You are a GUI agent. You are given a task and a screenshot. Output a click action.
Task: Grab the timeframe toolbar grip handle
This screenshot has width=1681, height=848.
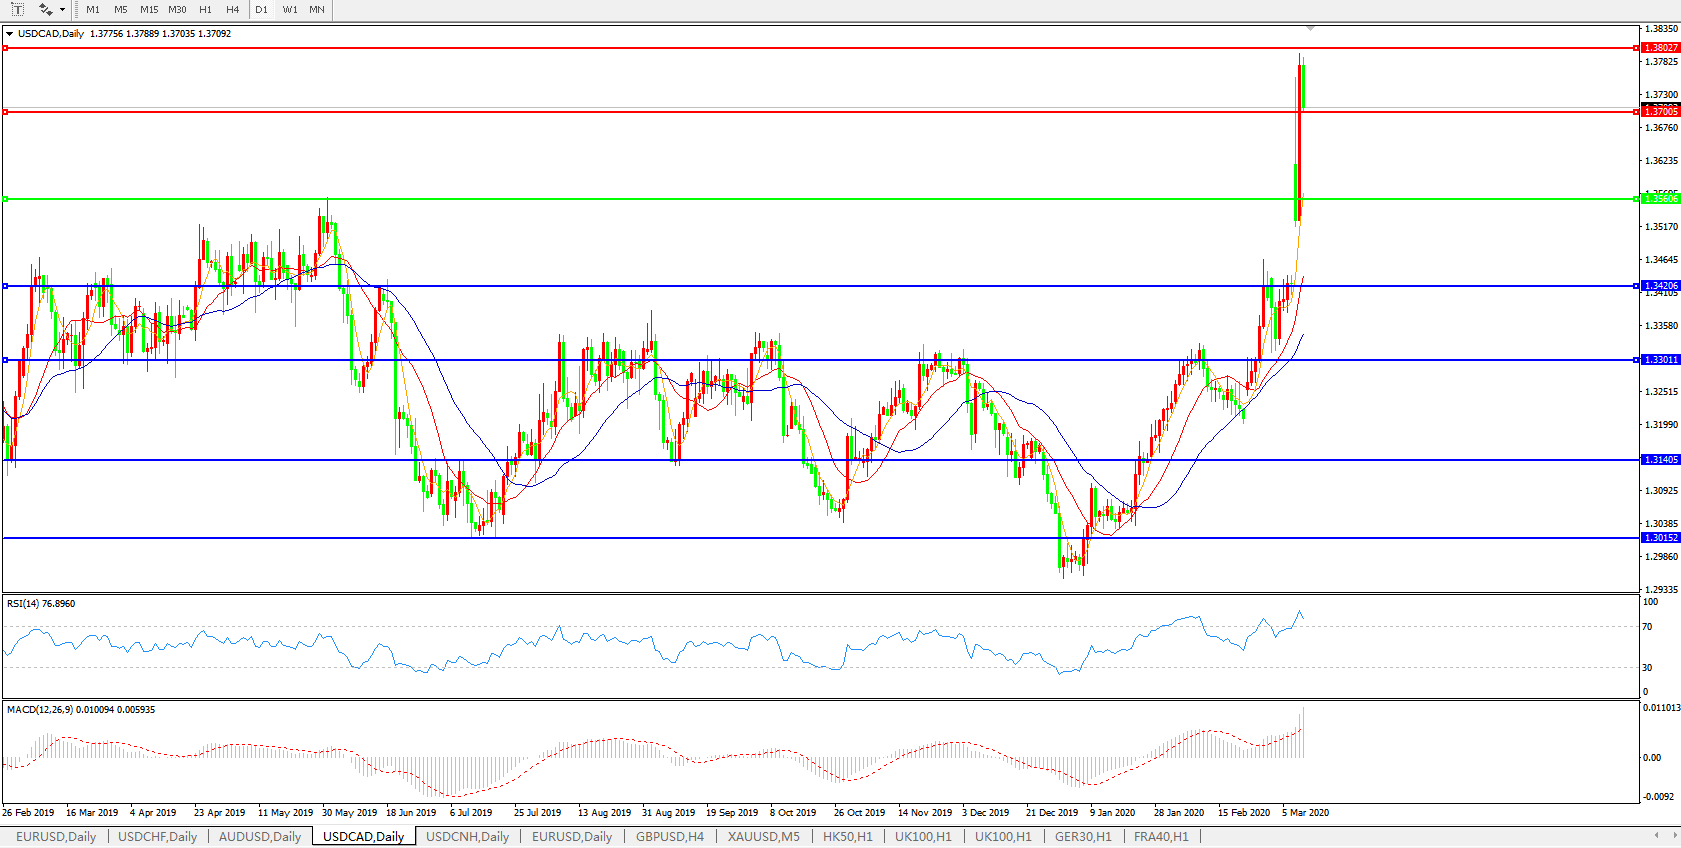point(76,9)
